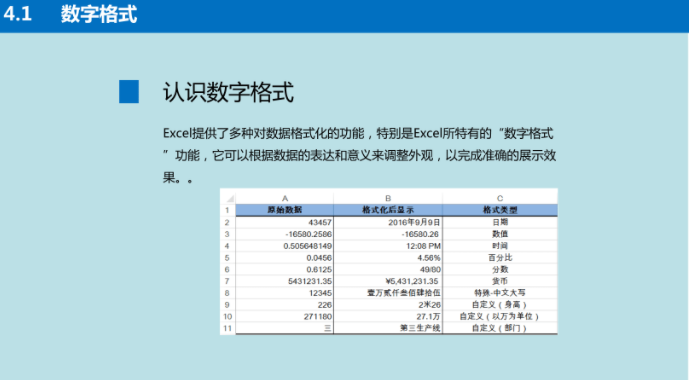Viewport: 693px width, 380px height.
Task: Select the cell containing 5431231.35
Action: tap(285, 281)
